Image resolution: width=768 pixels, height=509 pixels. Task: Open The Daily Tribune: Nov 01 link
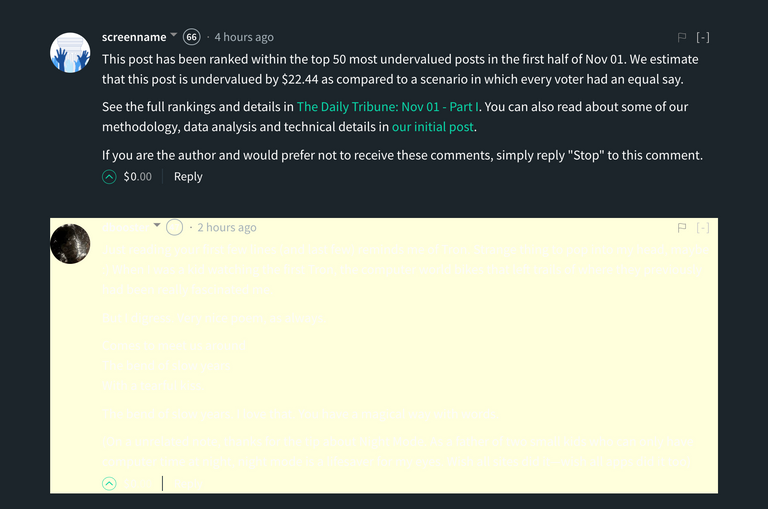pyautogui.click(x=387, y=106)
